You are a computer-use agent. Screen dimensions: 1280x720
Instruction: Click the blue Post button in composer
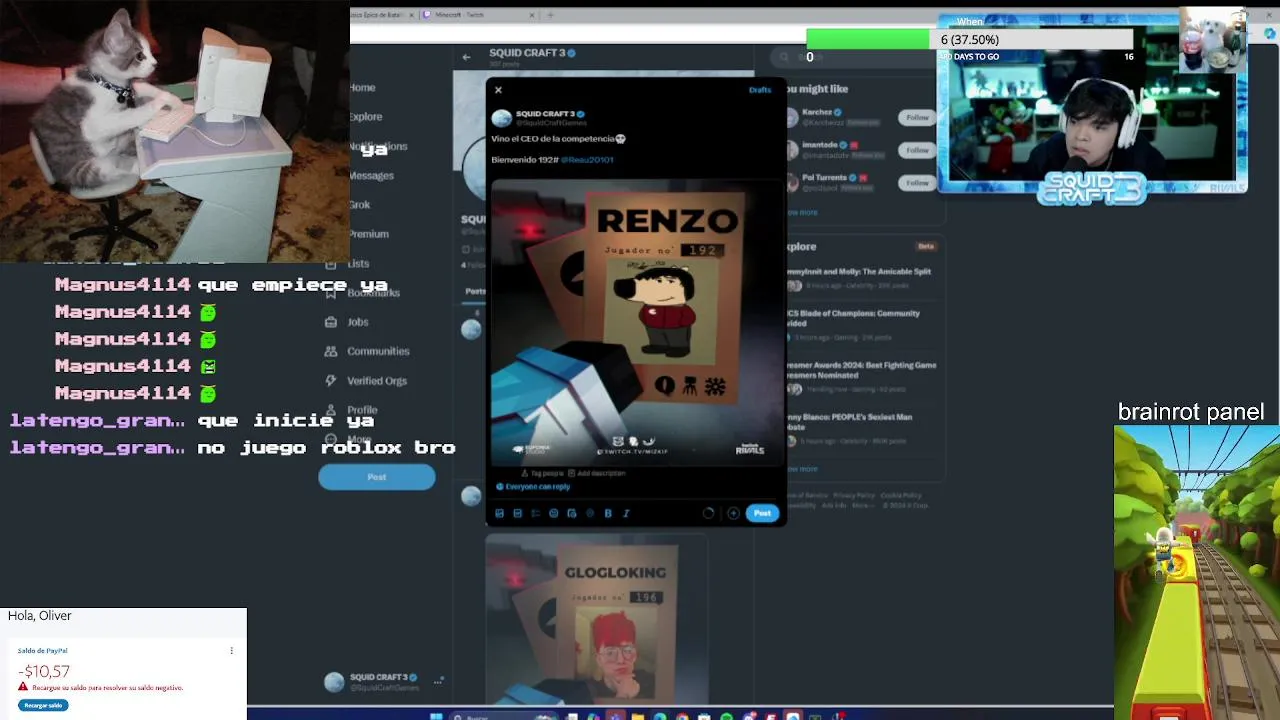click(x=762, y=513)
